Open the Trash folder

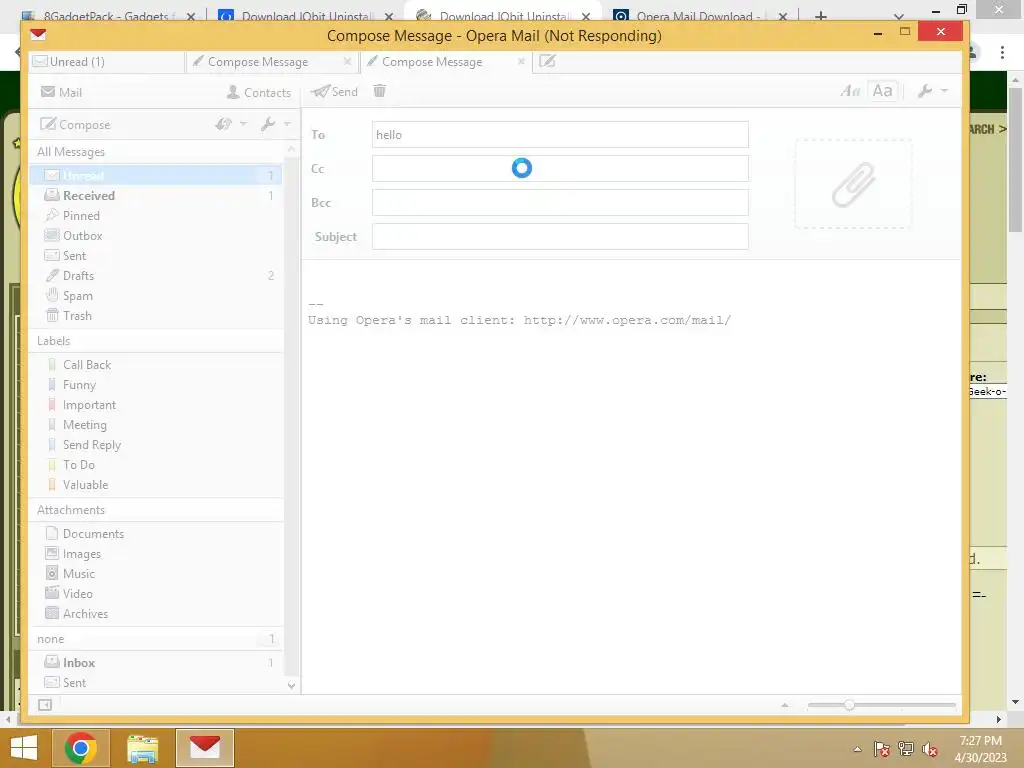(156, 315)
